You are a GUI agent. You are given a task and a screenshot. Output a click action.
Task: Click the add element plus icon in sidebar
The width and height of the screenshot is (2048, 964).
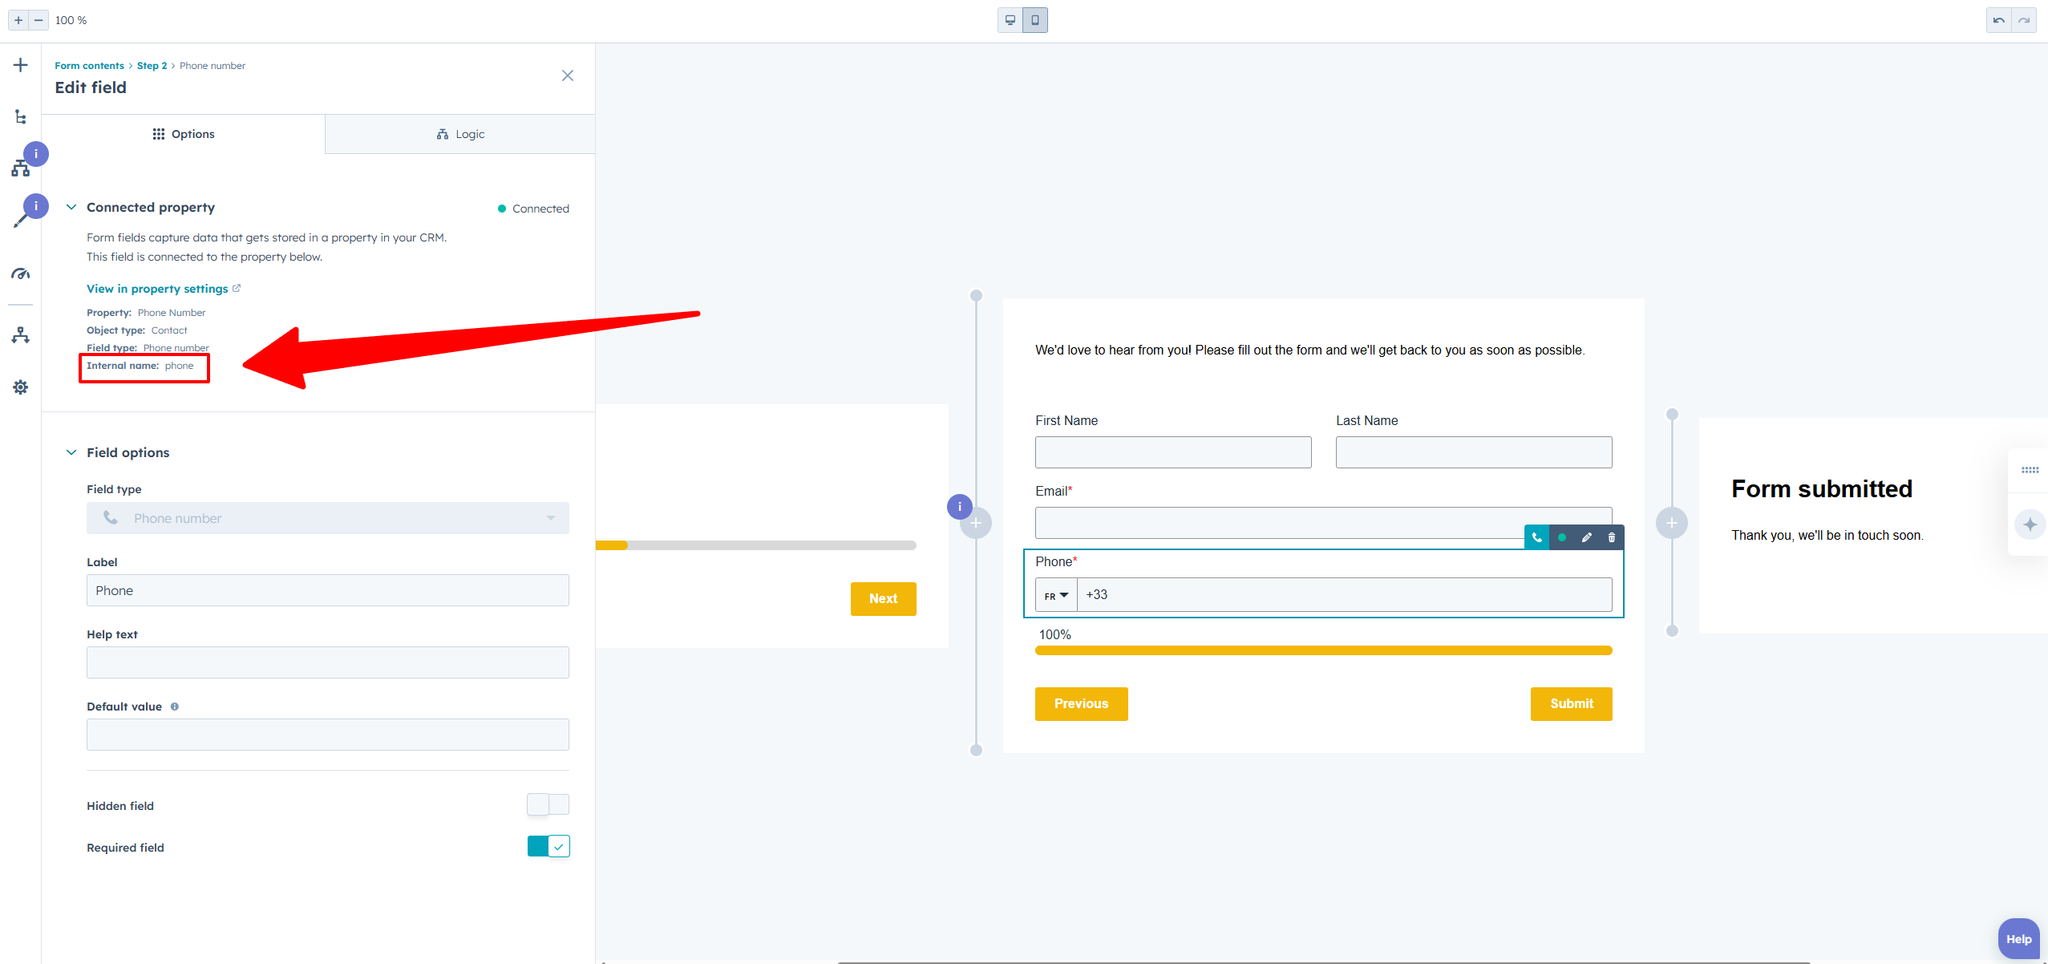point(20,65)
